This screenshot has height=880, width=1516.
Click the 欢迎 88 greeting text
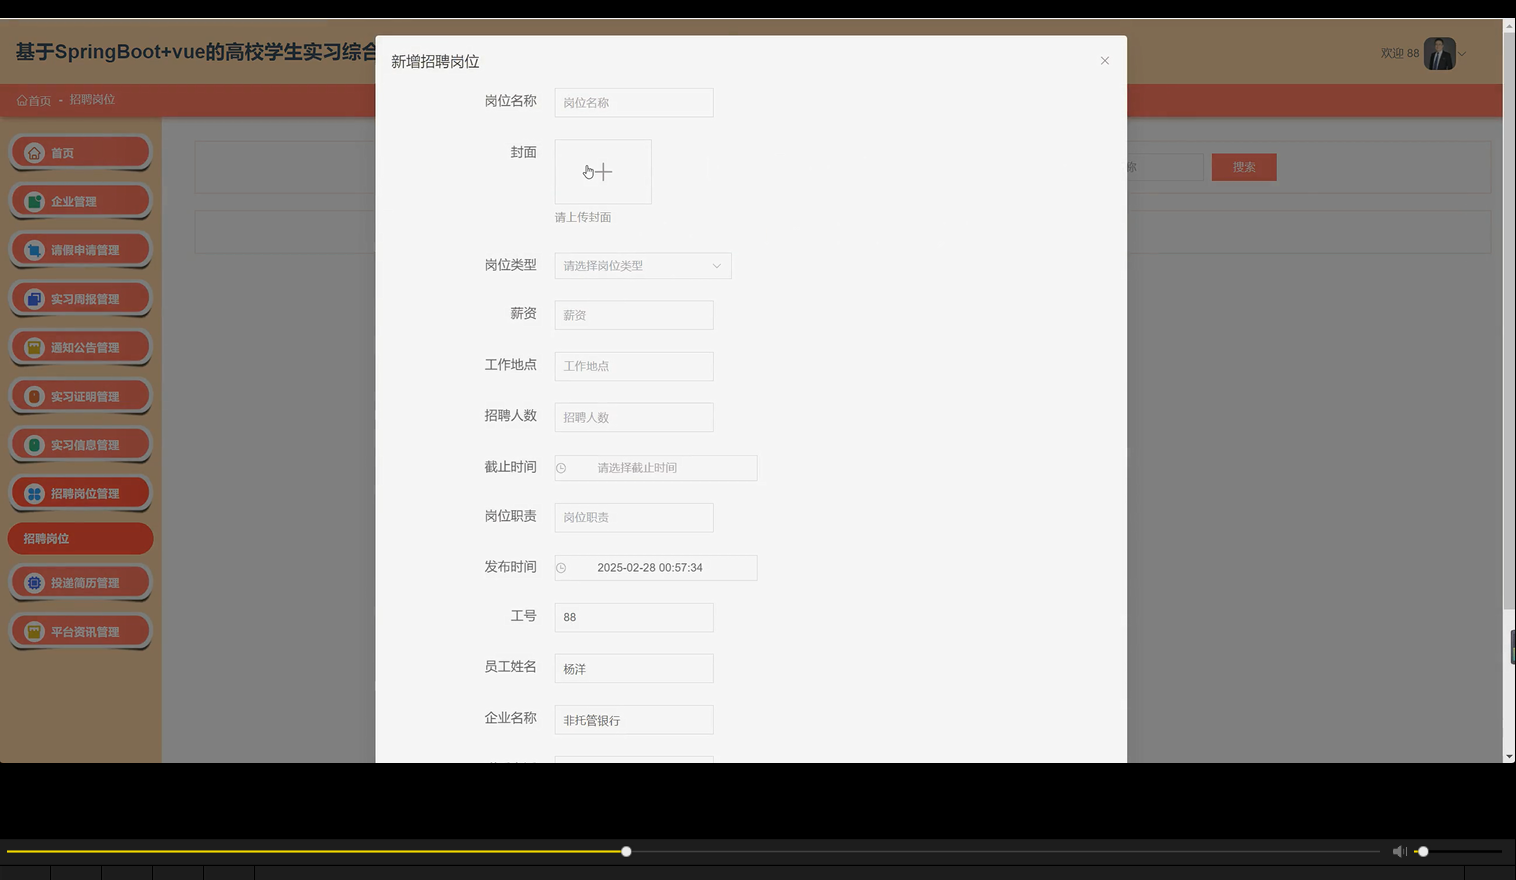(x=1400, y=53)
